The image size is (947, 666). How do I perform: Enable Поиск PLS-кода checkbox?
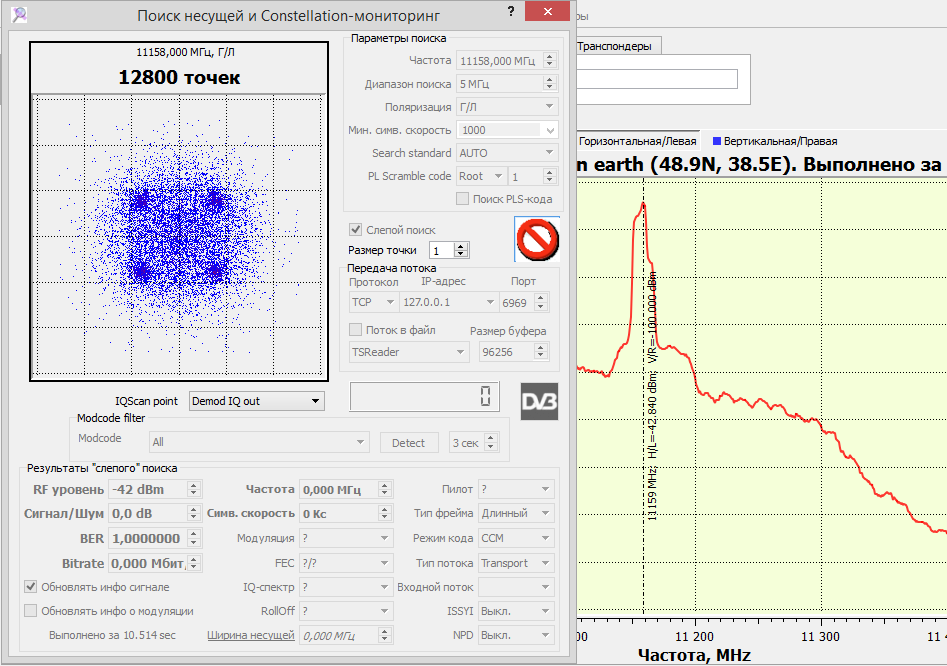click(463, 199)
